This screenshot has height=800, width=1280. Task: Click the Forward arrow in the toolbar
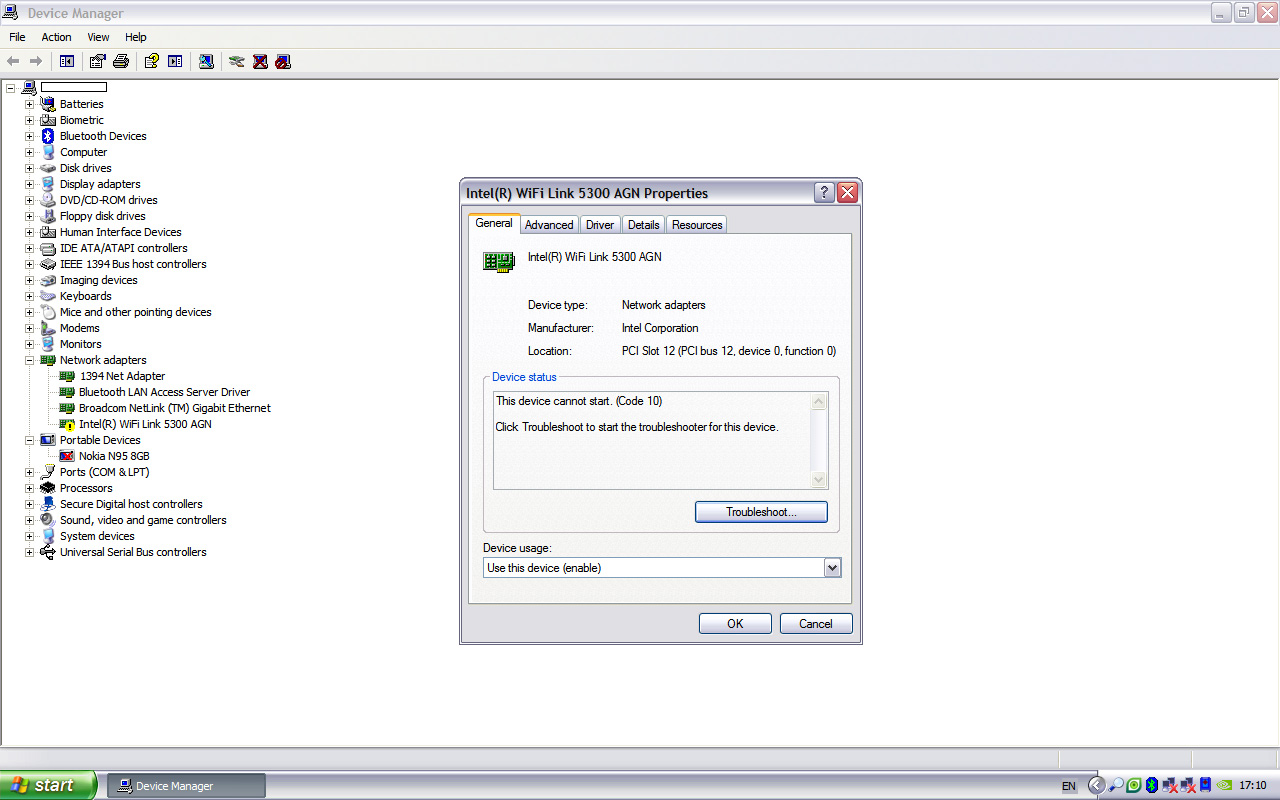pos(36,62)
